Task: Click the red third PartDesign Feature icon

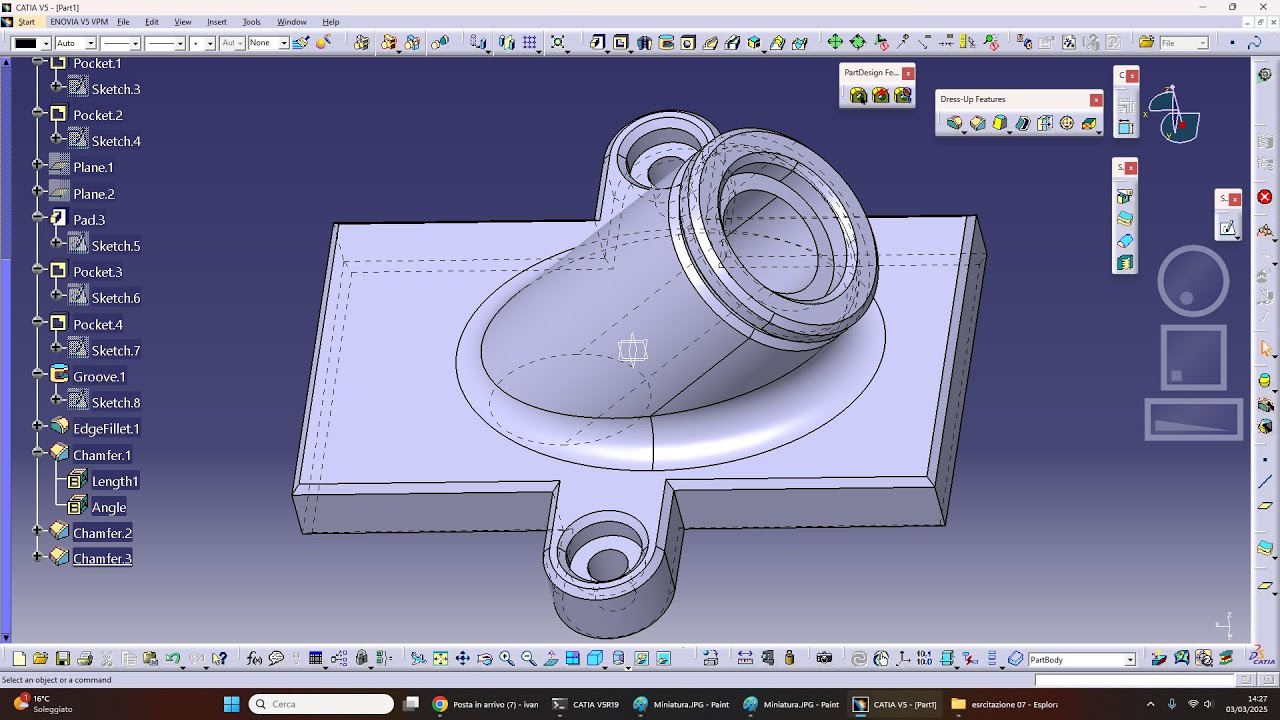Action: click(x=903, y=96)
